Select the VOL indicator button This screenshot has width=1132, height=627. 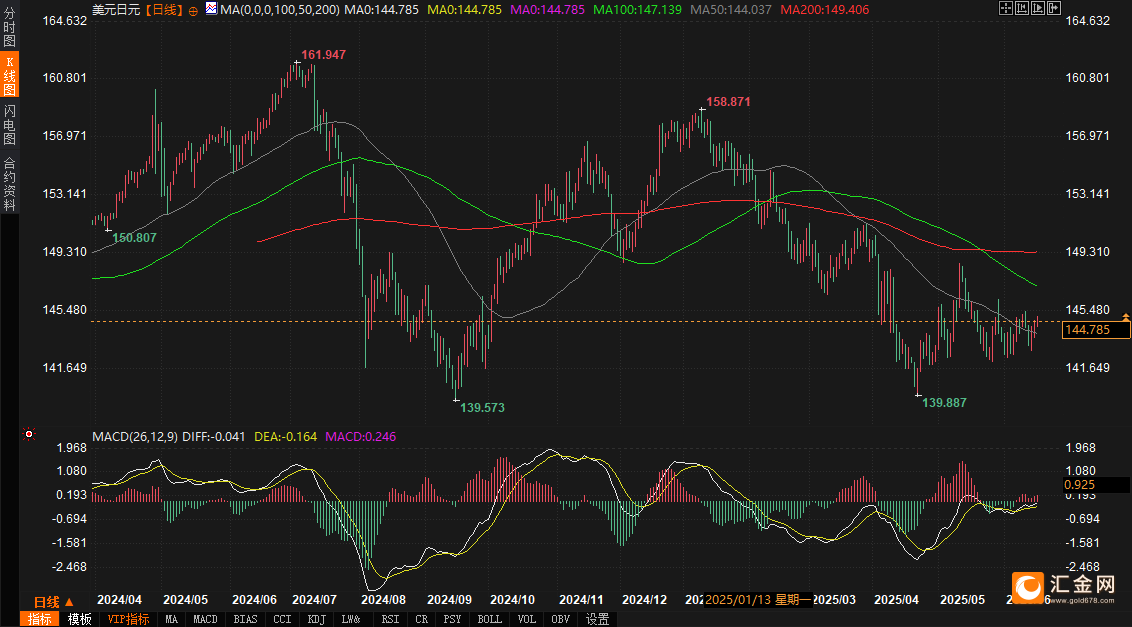(527, 619)
